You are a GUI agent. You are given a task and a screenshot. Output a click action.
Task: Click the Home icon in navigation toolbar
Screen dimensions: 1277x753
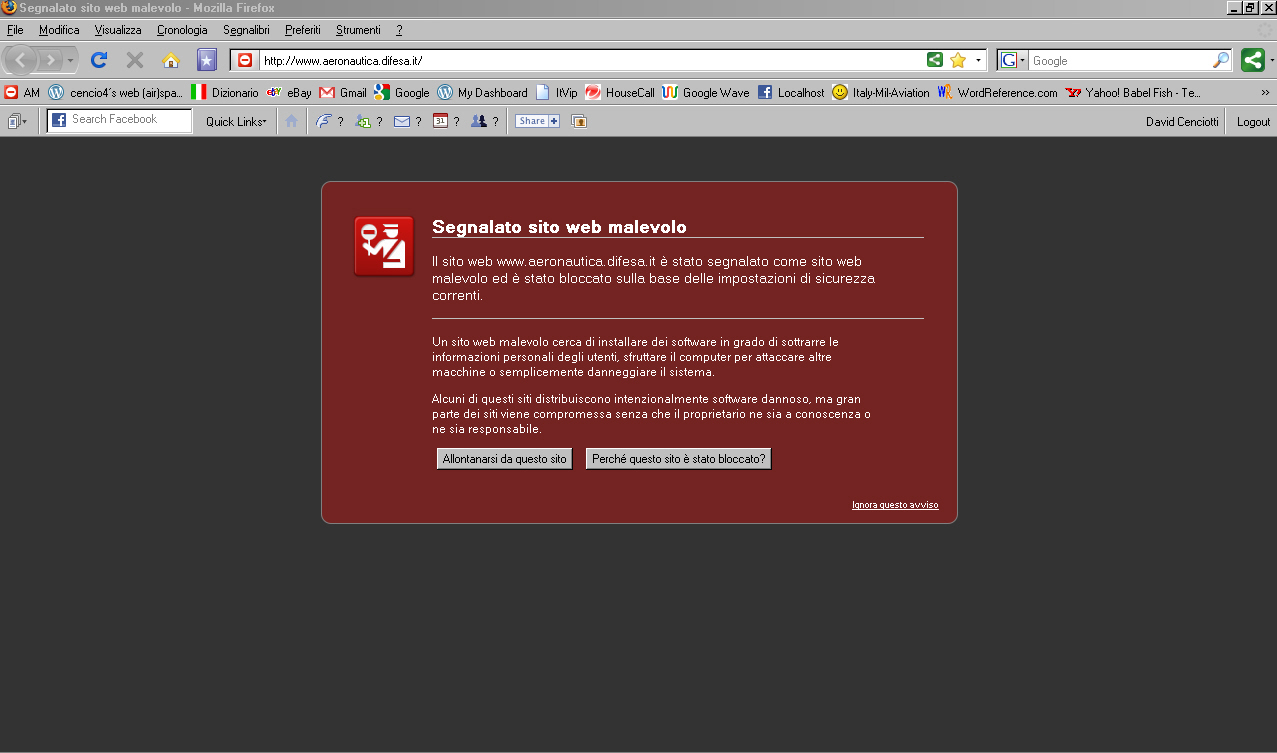(x=171, y=60)
